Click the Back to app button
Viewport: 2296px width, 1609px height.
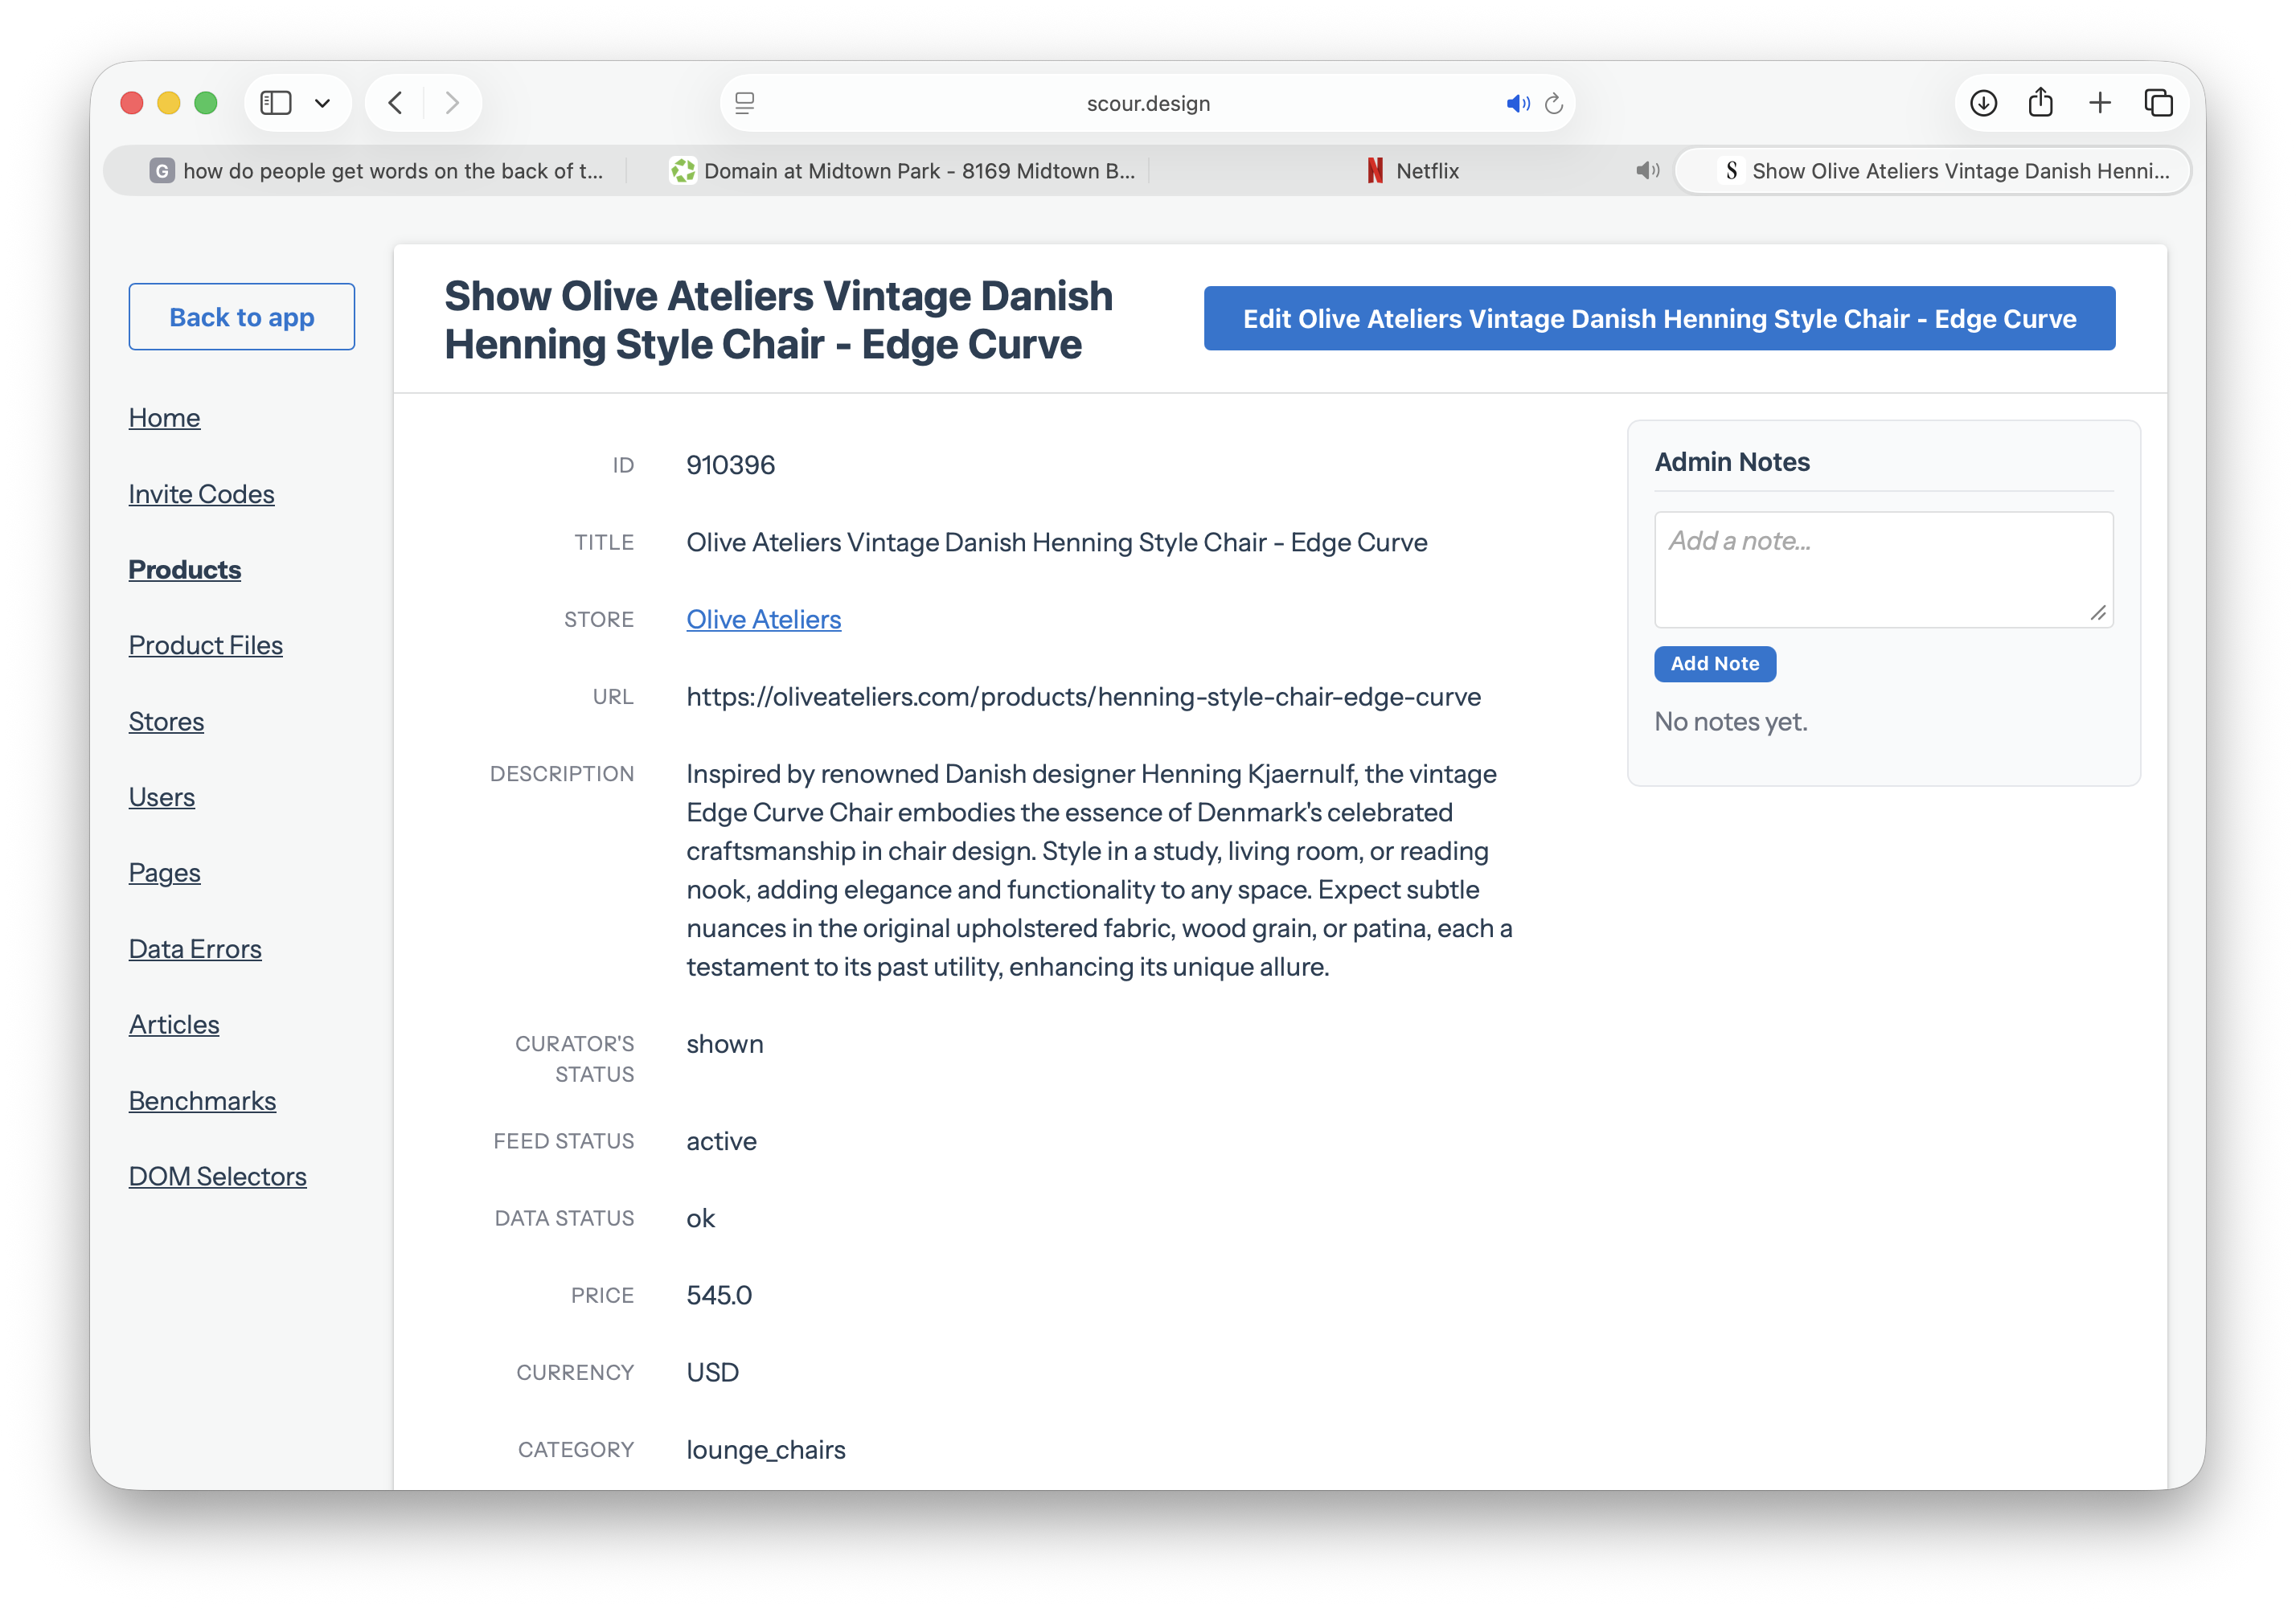point(242,317)
